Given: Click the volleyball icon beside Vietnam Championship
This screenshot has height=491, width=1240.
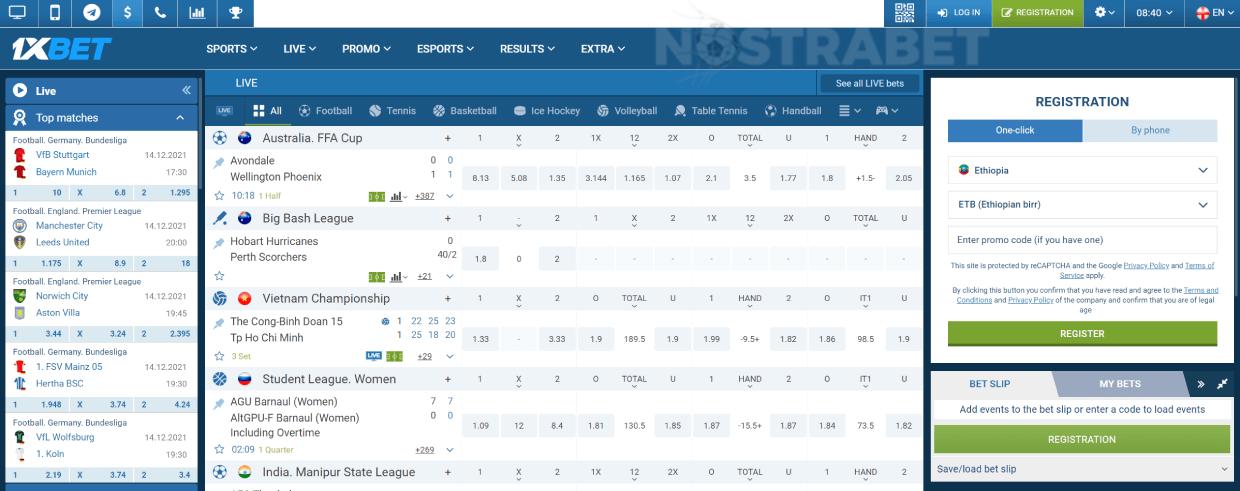Looking at the screenshot, I should [220, 298].
